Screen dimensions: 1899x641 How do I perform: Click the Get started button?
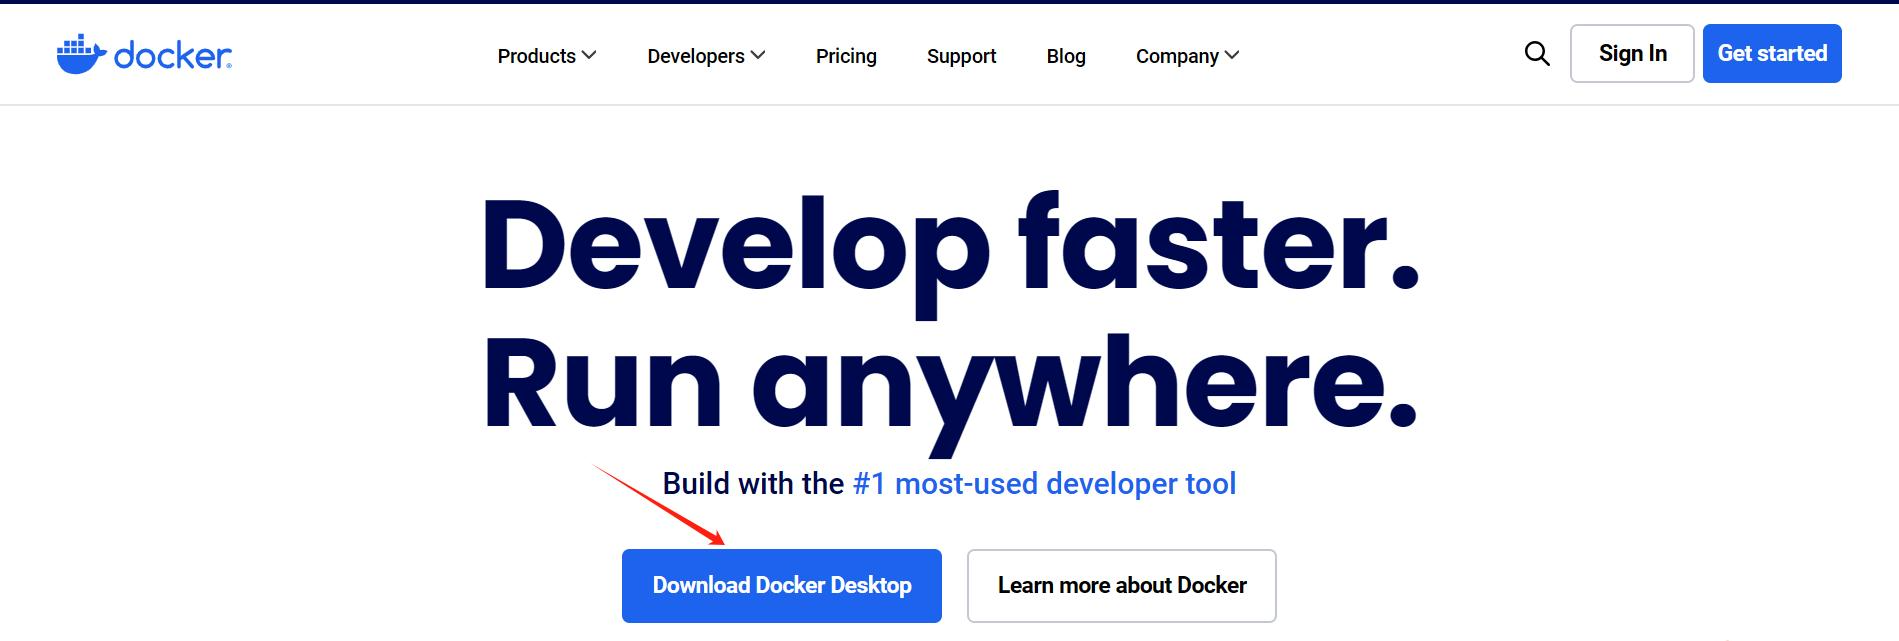[x=1772, y=53]
